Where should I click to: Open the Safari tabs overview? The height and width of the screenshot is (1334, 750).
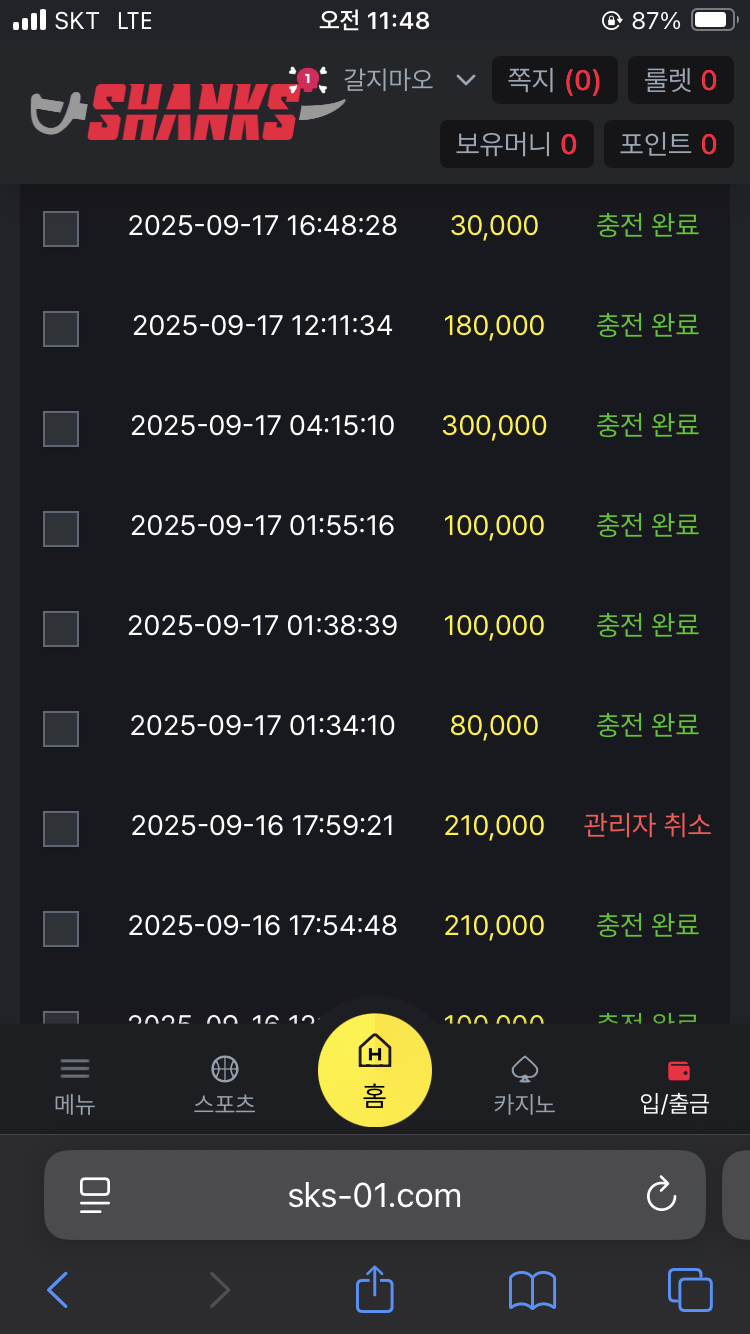[689, 1290]
